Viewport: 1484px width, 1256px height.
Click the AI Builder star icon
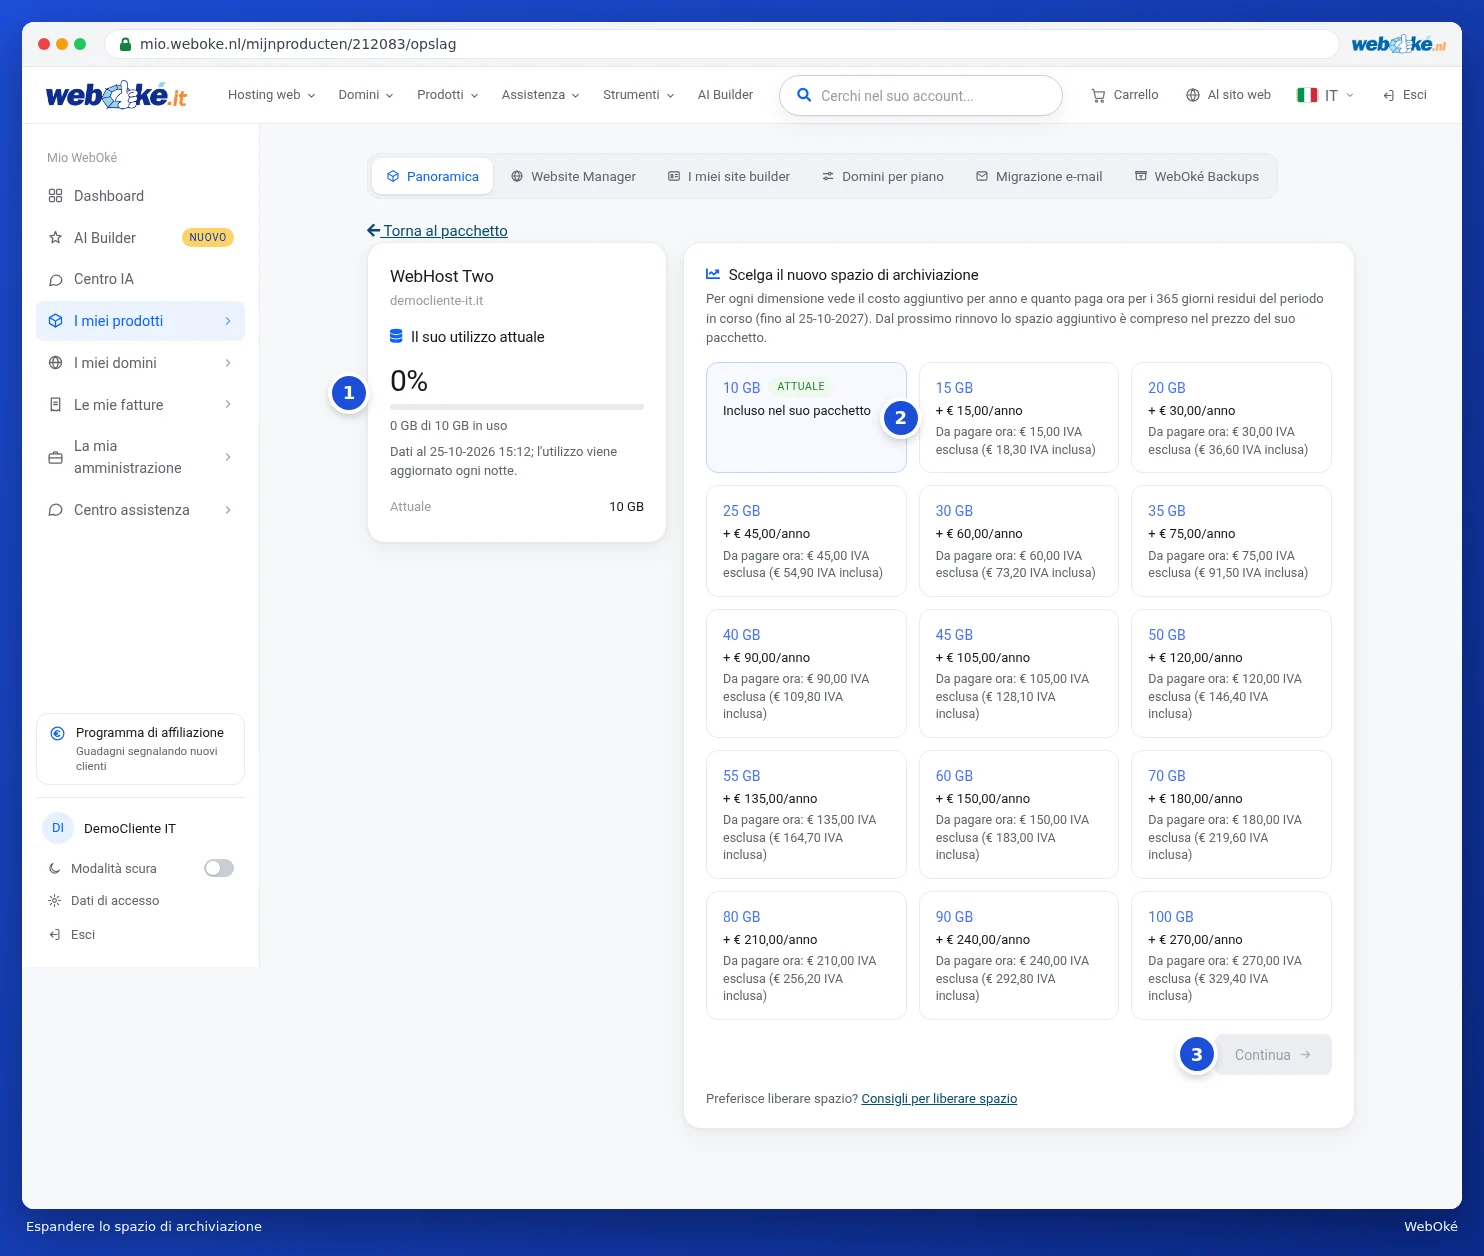55,238
